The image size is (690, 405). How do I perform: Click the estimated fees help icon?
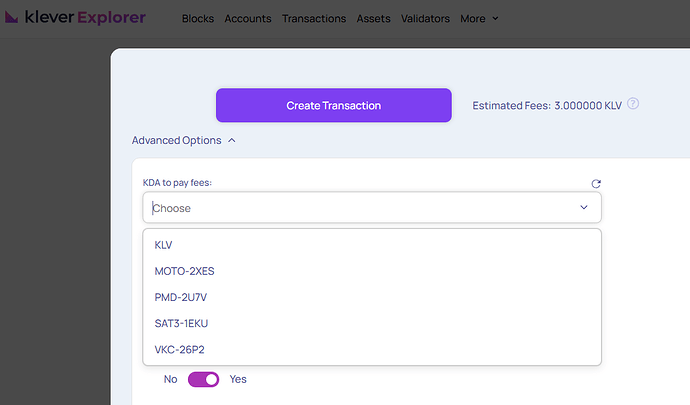point(633,104)
